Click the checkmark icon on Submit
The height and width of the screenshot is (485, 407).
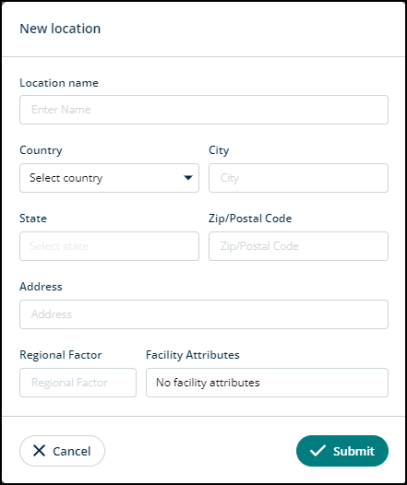[317, 450]
